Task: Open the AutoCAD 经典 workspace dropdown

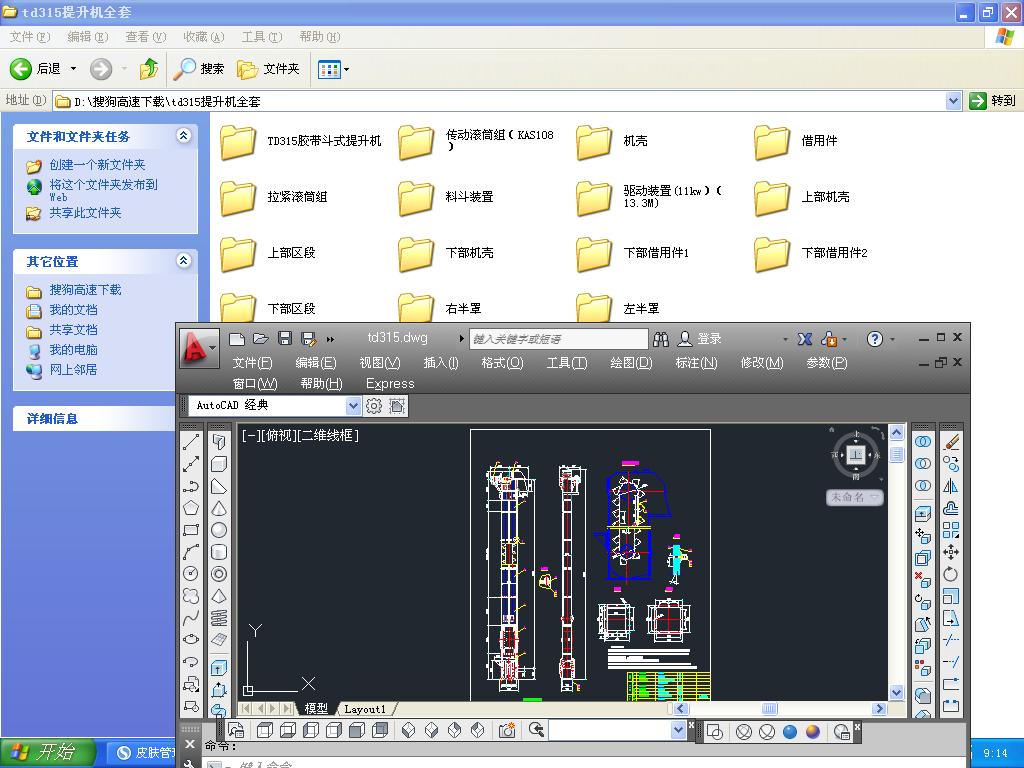Action: [x=353, y=406]
